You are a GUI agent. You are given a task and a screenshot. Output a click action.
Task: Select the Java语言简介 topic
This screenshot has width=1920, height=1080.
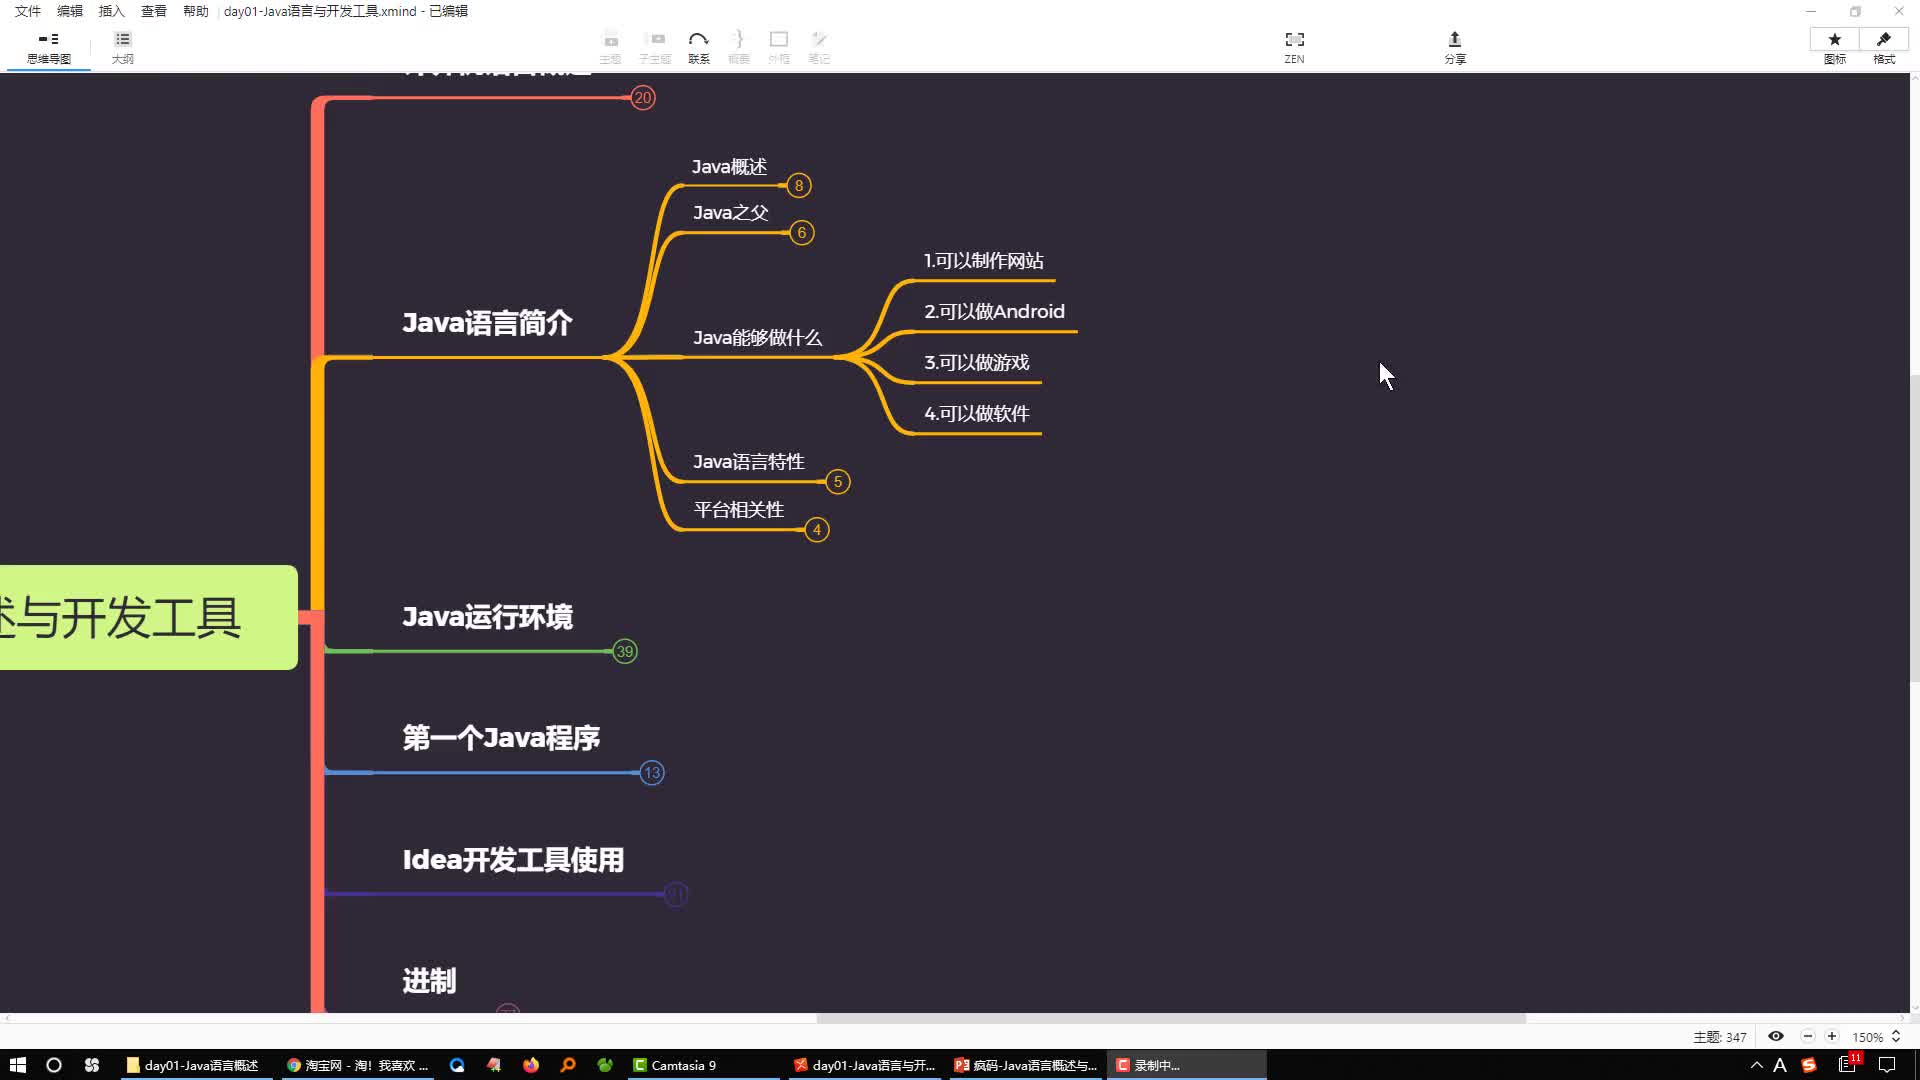click(487, 323)
